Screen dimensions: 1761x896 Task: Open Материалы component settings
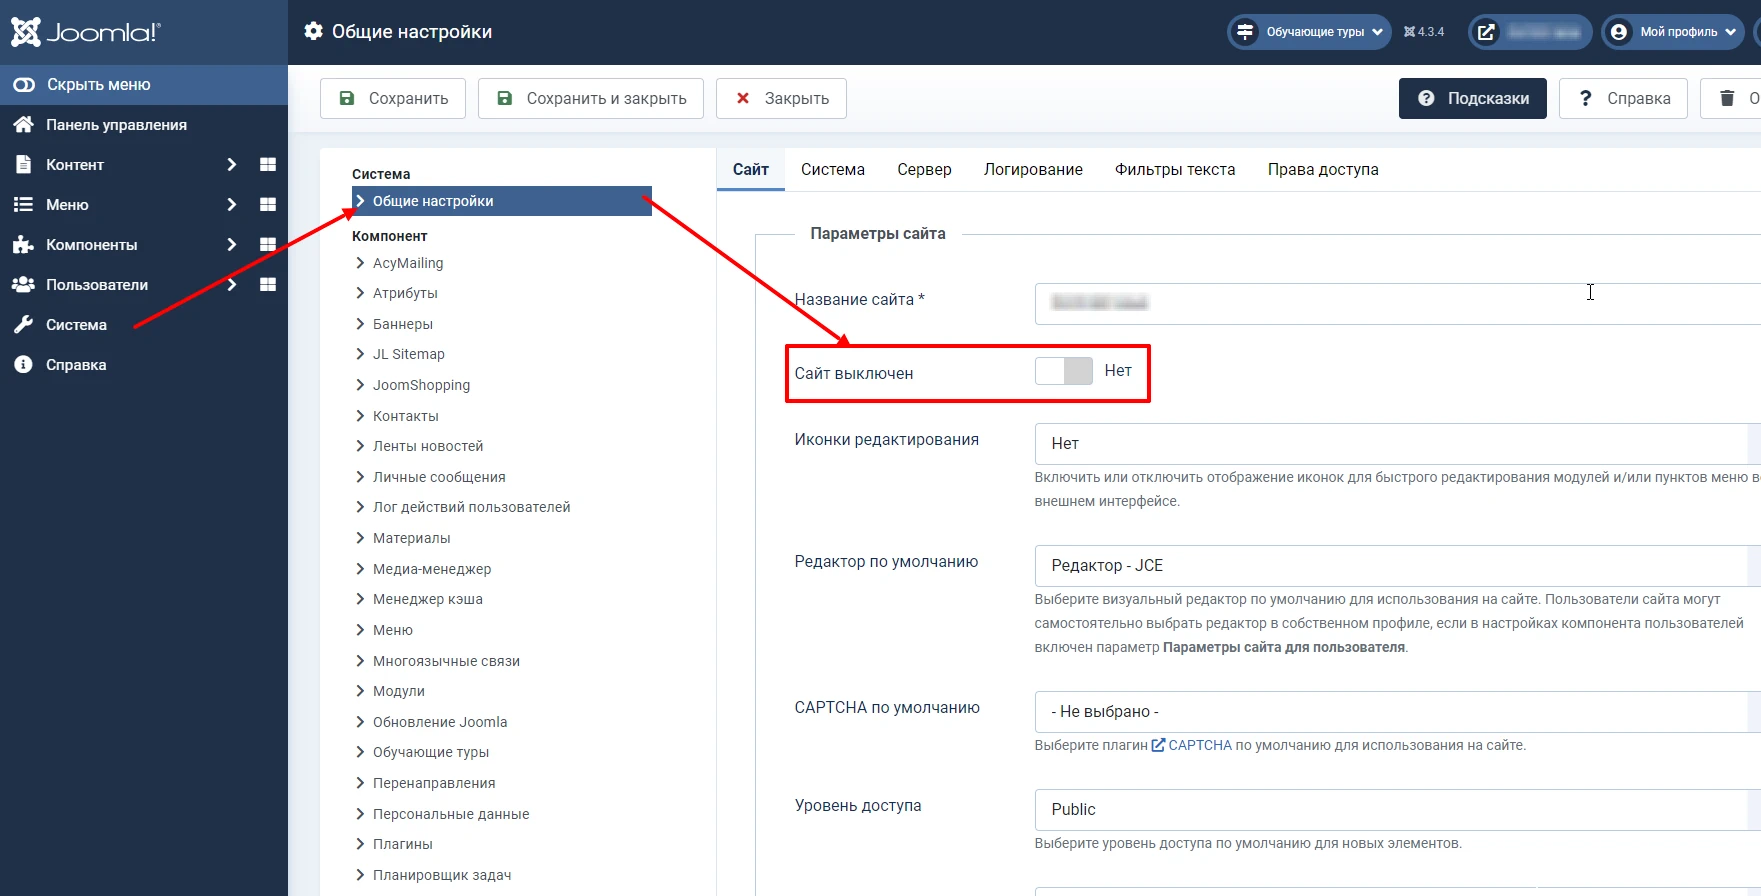411,538
